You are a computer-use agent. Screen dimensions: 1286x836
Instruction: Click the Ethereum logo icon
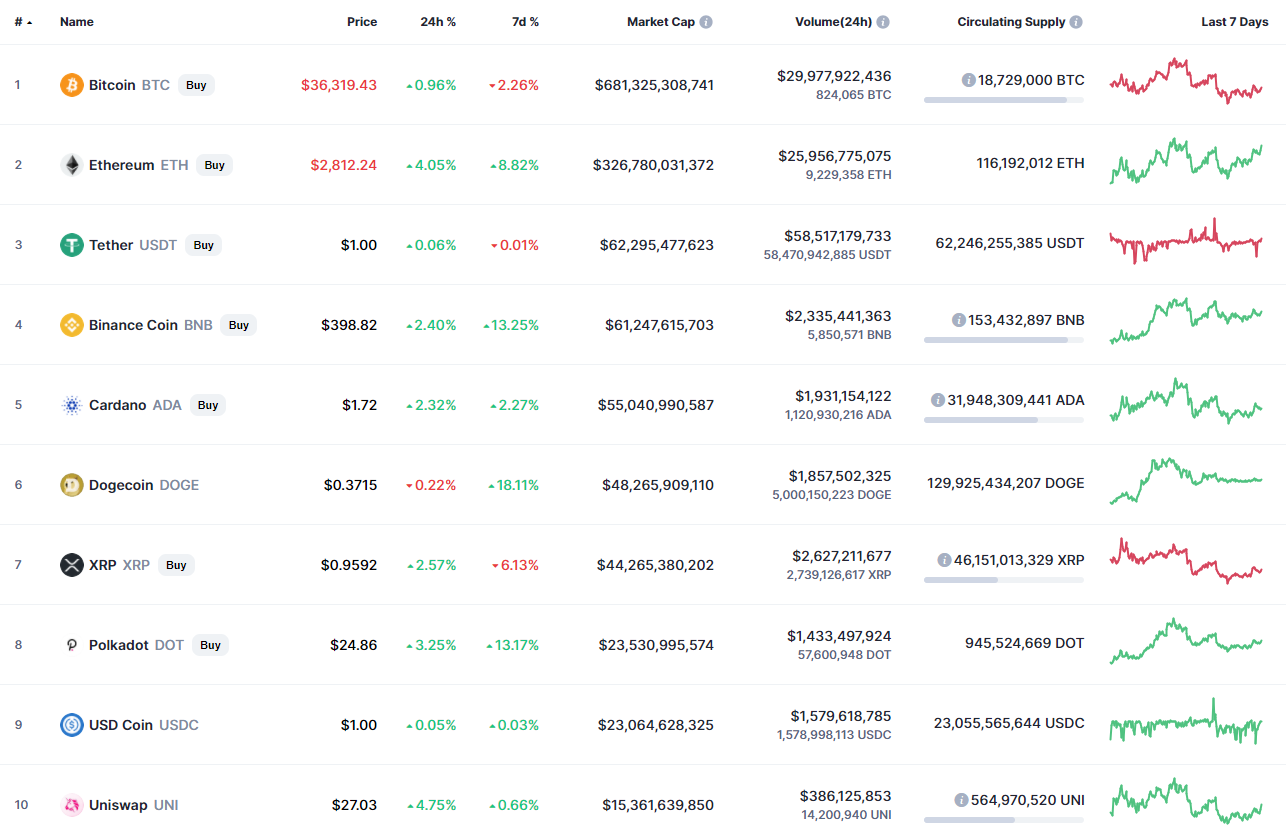click(71, 165)
